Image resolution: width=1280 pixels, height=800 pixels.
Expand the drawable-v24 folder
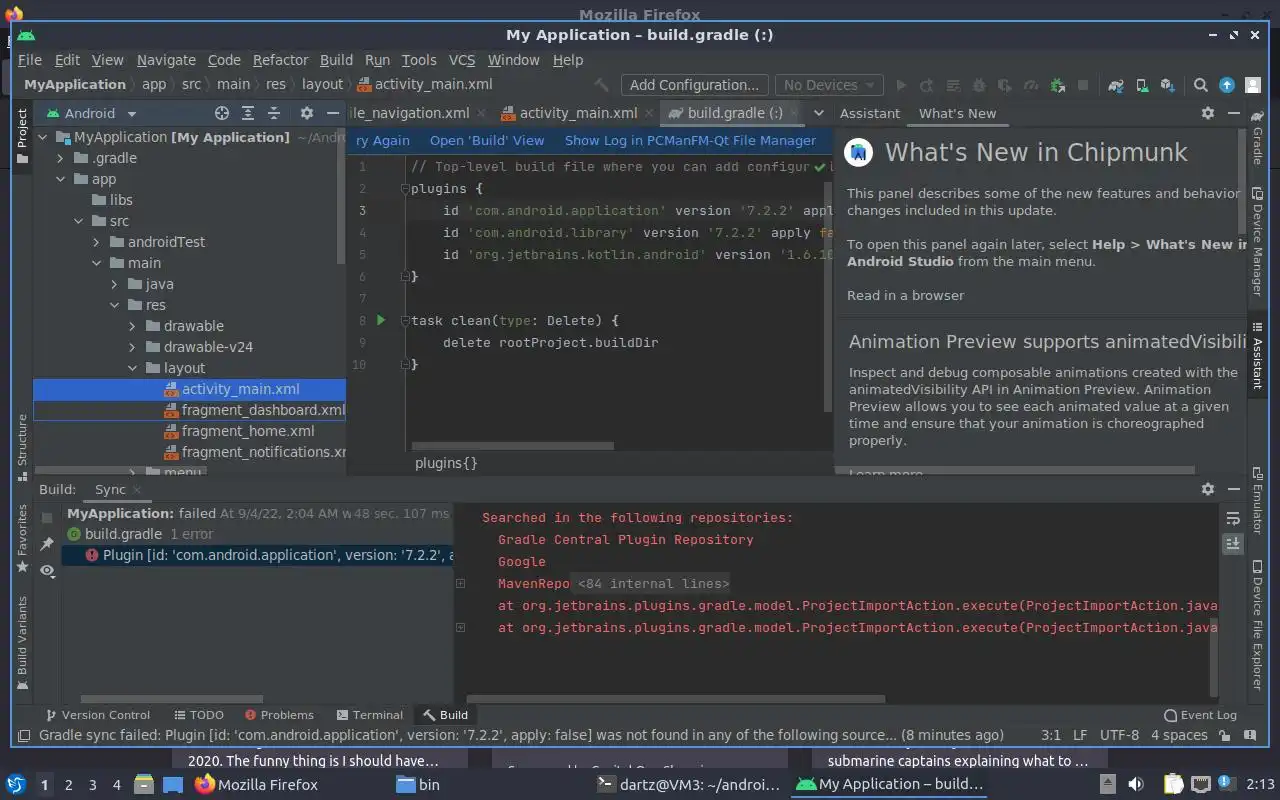132,347
